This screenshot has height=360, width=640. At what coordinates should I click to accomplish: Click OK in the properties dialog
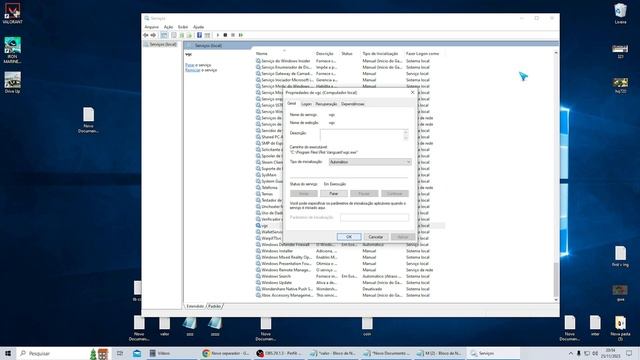point(349,237)
